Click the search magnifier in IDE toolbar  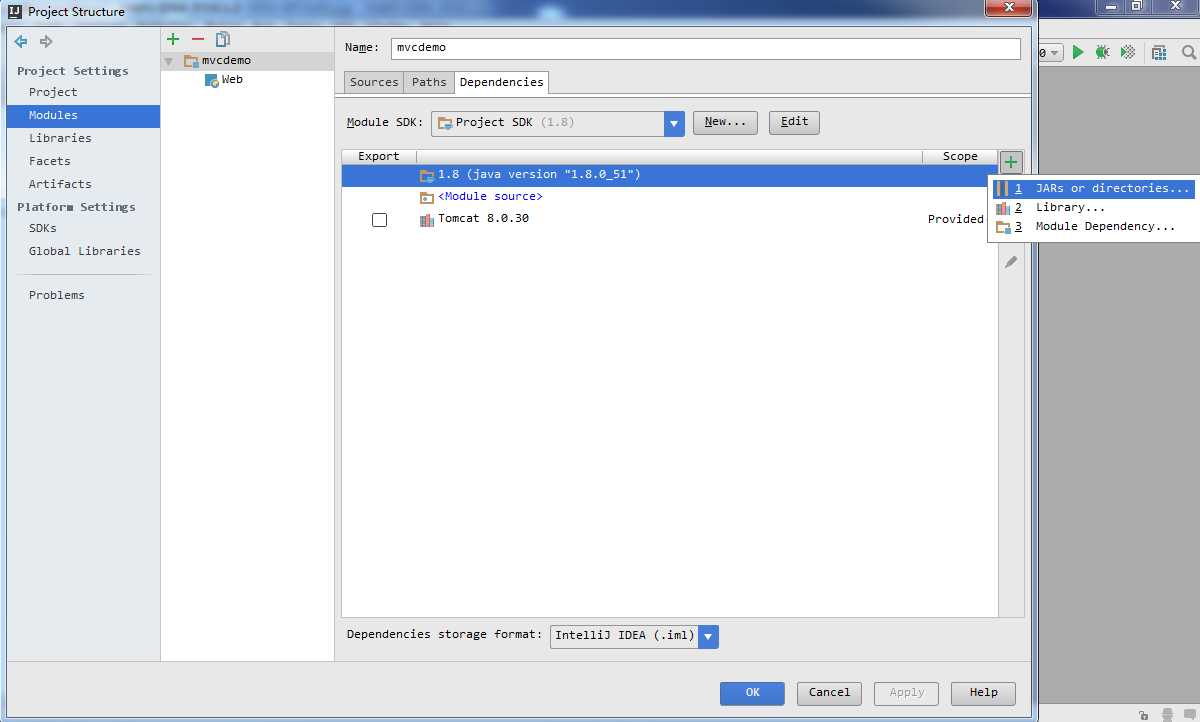(1189, 52)
